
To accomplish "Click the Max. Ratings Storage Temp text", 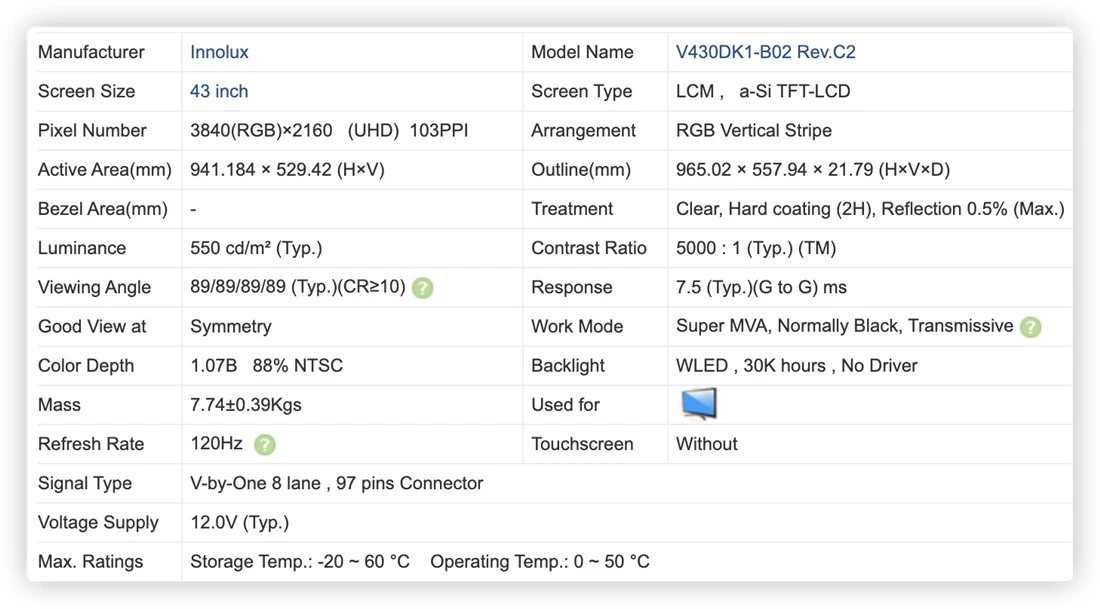I will [300, 562].
